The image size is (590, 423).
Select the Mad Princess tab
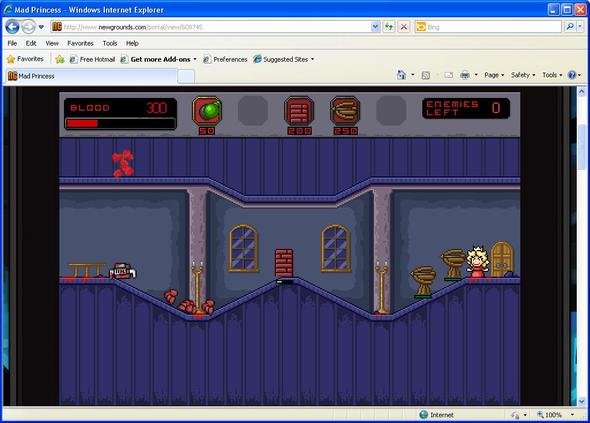(90, 76)
